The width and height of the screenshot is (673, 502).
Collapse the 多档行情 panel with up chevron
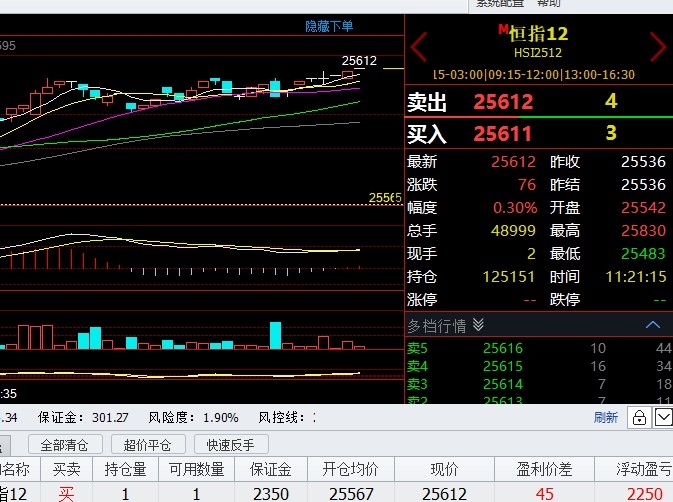click(x=653, y=325)
